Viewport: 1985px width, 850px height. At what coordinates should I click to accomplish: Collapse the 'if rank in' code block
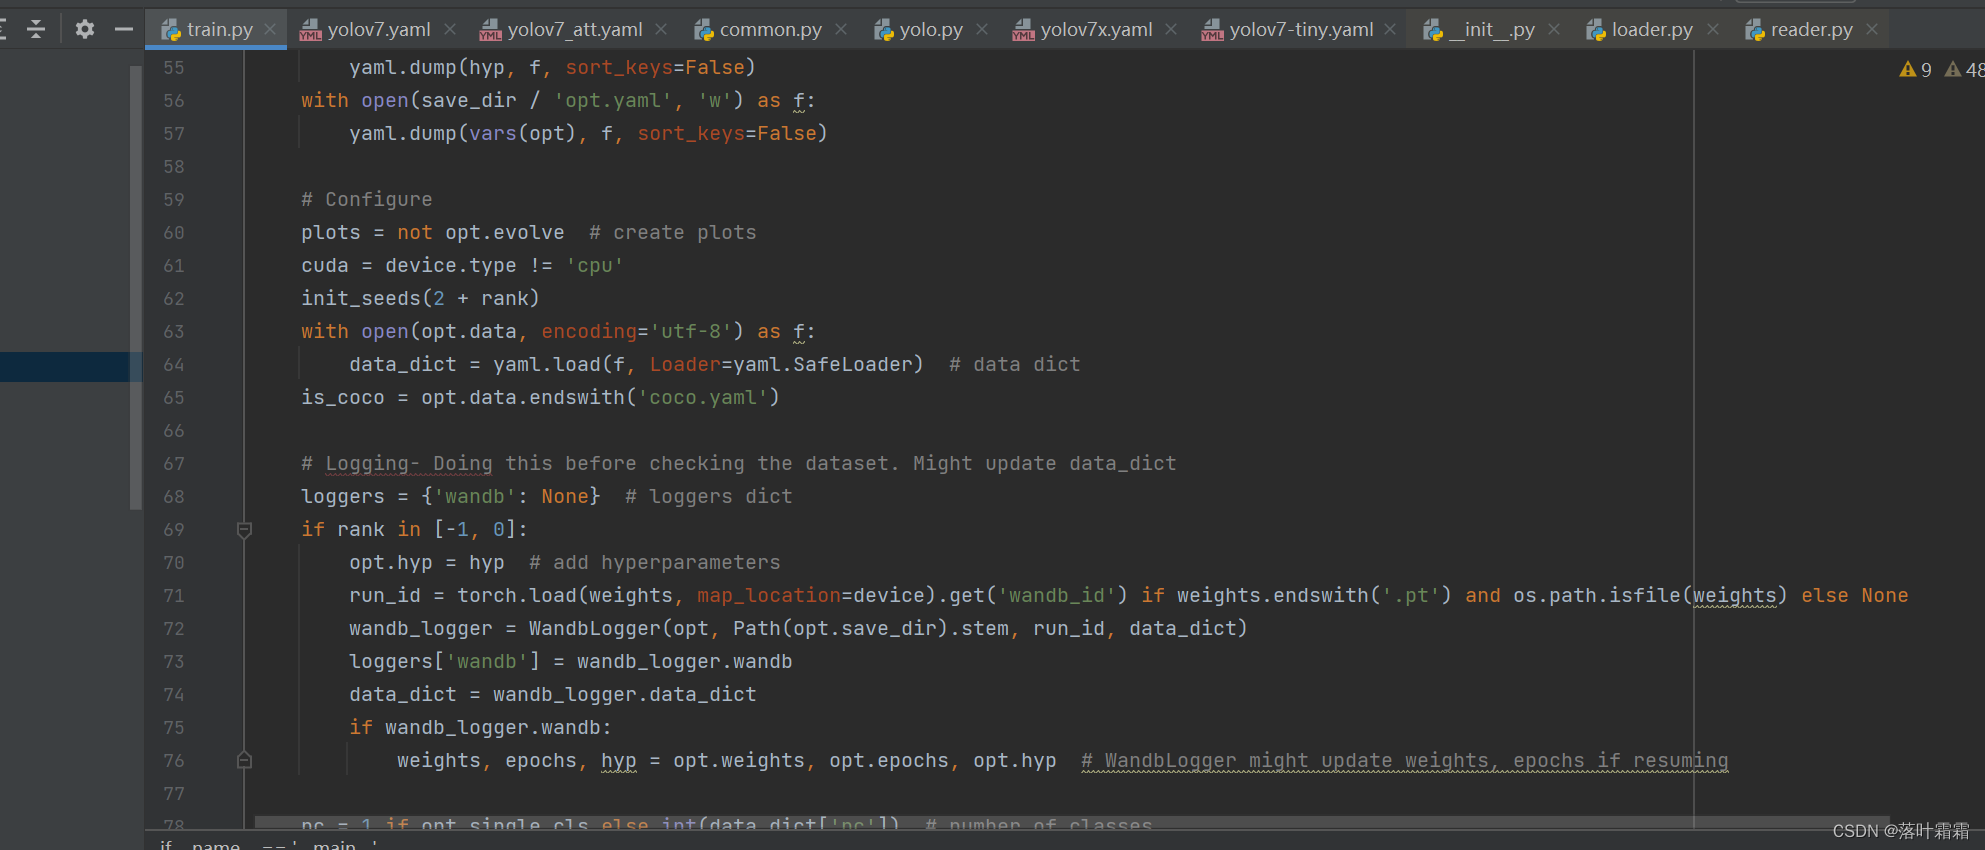click(x=244, y=530)
